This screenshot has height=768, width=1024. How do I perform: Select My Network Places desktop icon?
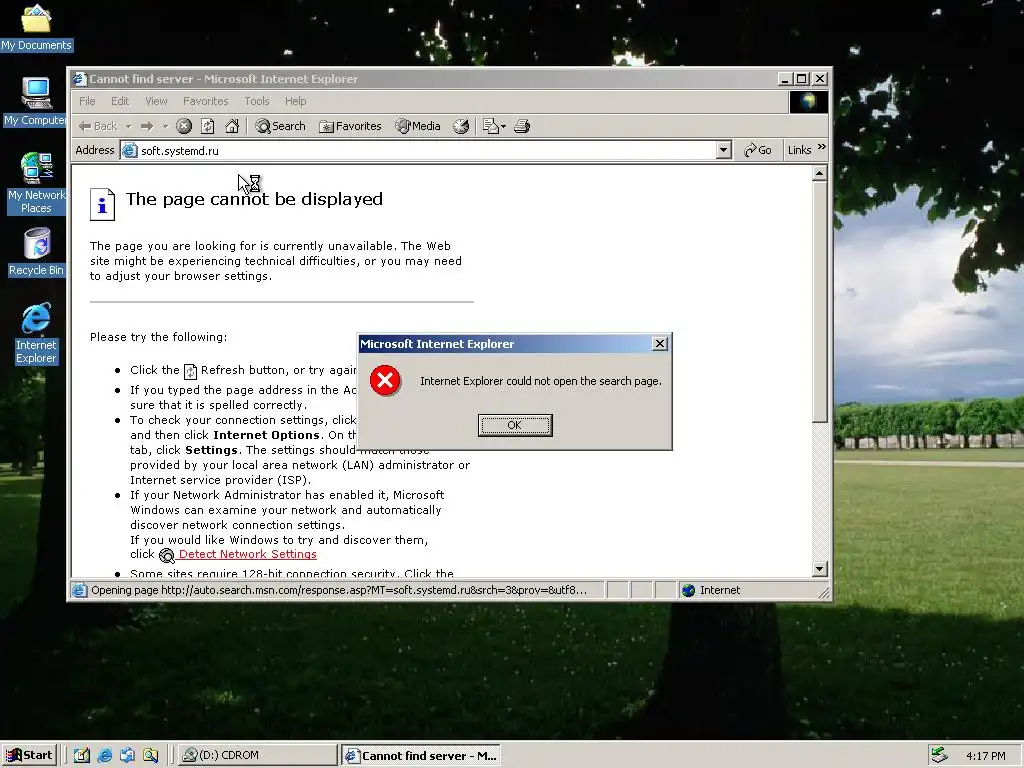tap(36, 183)
